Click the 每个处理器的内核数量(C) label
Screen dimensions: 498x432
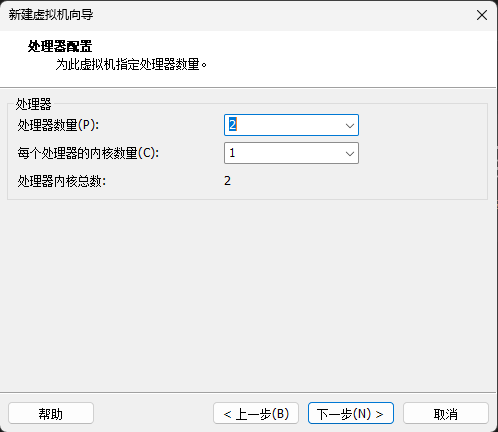pyautogui.click(x=88, y=153)
